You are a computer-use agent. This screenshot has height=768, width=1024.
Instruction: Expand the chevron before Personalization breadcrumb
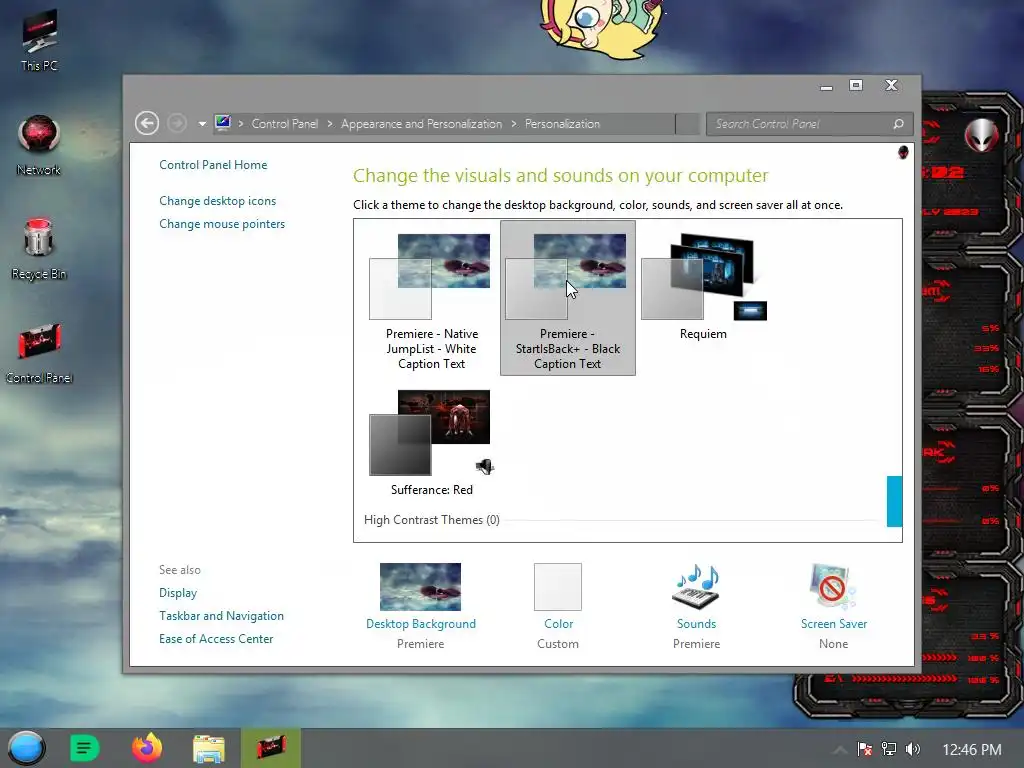tap(514, 124)
